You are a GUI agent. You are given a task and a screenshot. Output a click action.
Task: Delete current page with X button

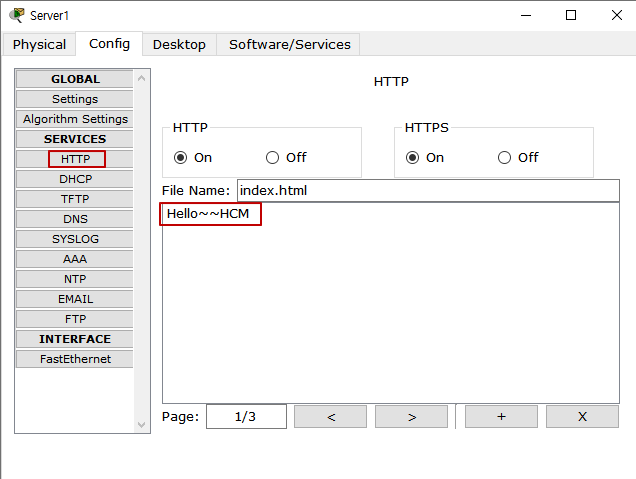click(x=582, y=416)
